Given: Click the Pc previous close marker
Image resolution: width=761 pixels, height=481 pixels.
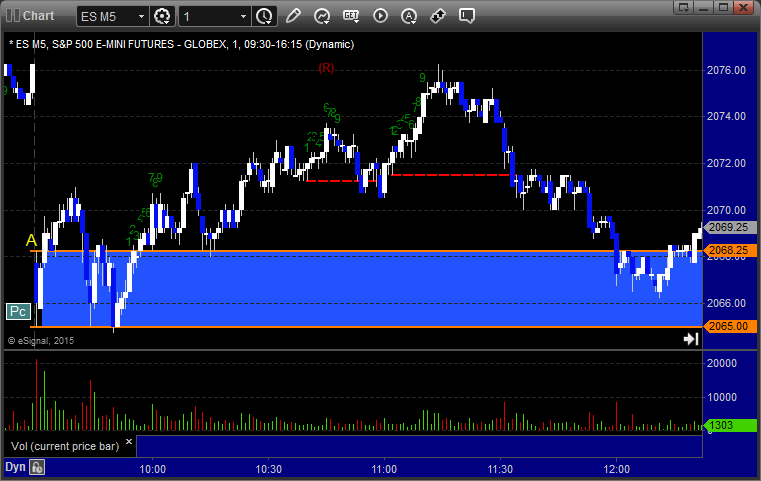Looking at the screenshot, I should tap(18, 312).
